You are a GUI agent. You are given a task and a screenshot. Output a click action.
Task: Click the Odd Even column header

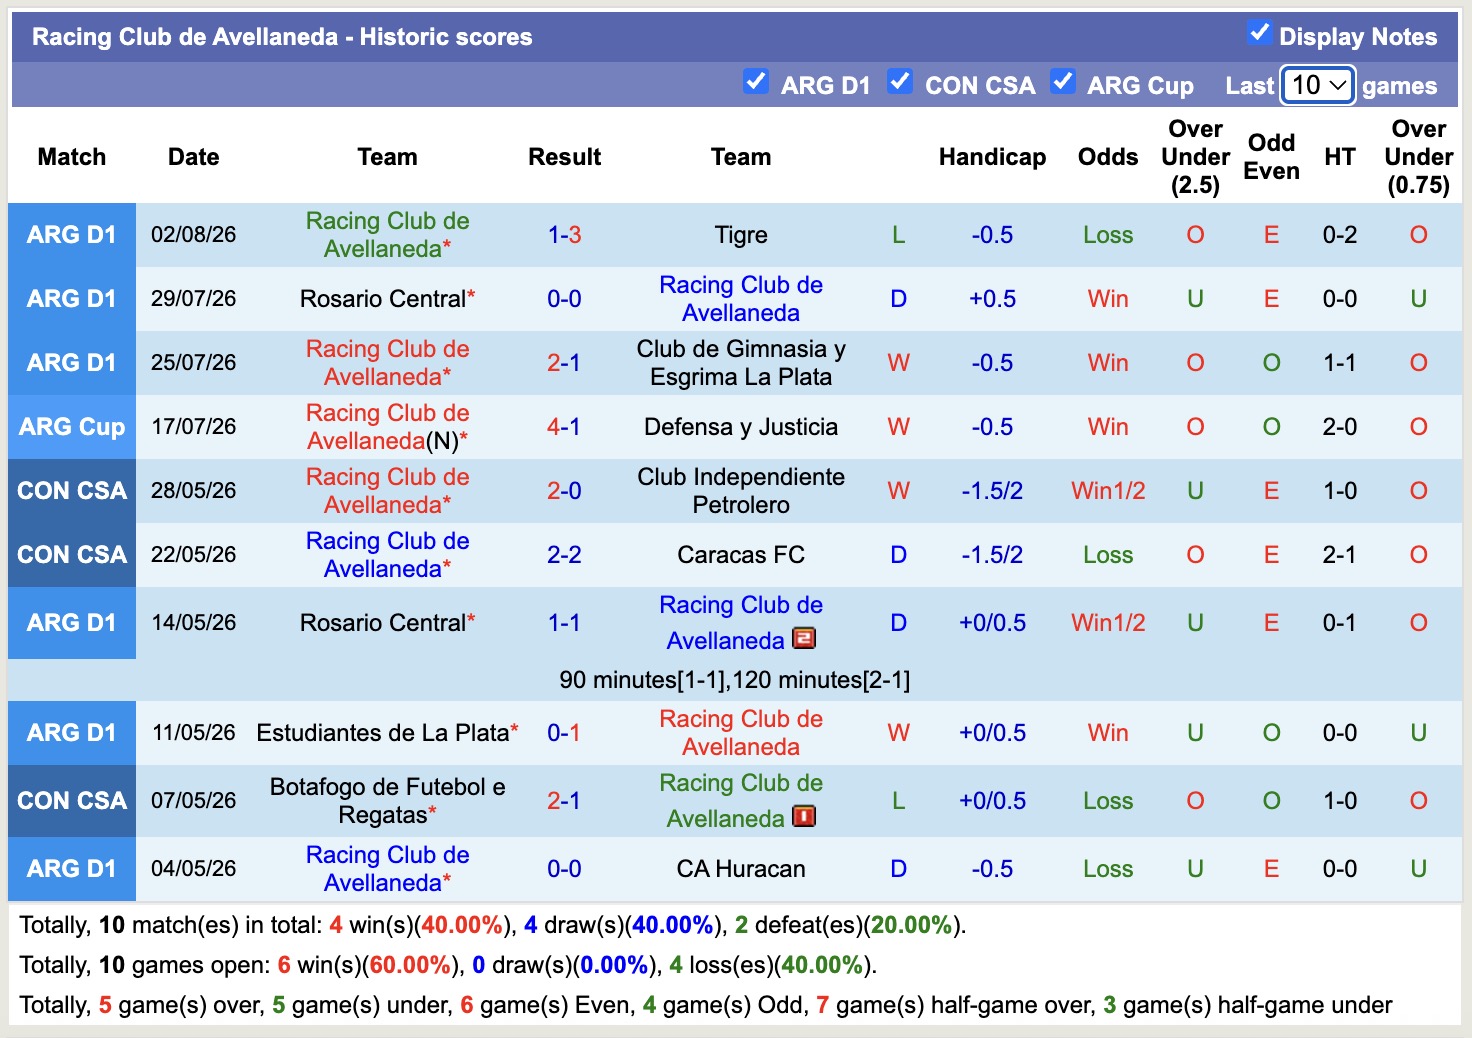pyautogui.click(x=1271, y=157)
